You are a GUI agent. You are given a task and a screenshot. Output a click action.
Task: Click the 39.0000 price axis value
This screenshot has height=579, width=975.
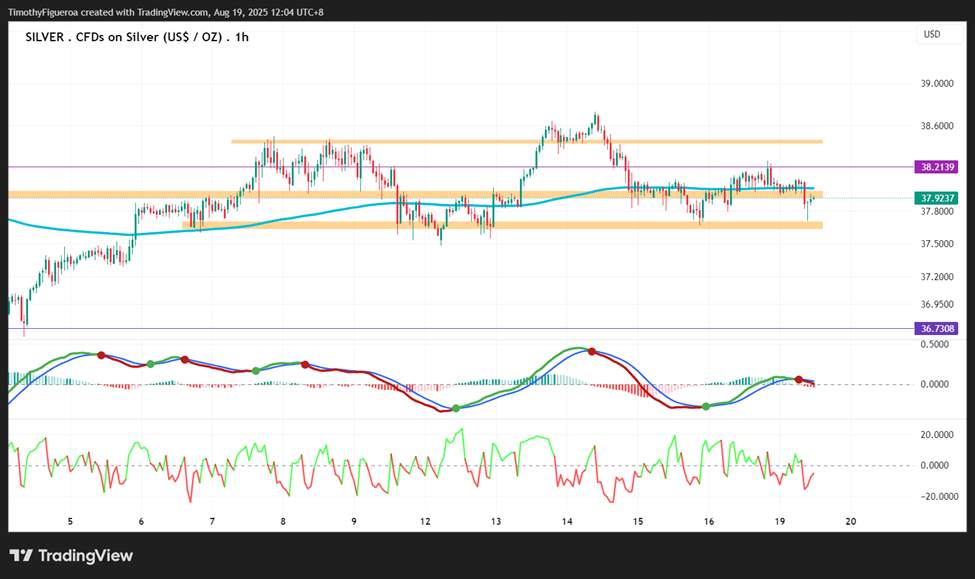(937, 83)
